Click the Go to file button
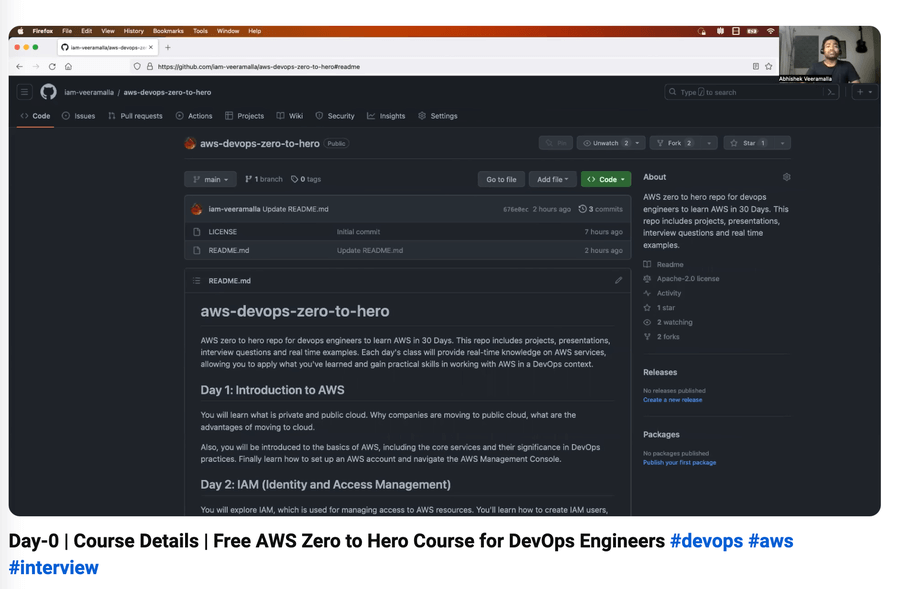The width and height of the screenshot is (900, 589). [501, 180]
